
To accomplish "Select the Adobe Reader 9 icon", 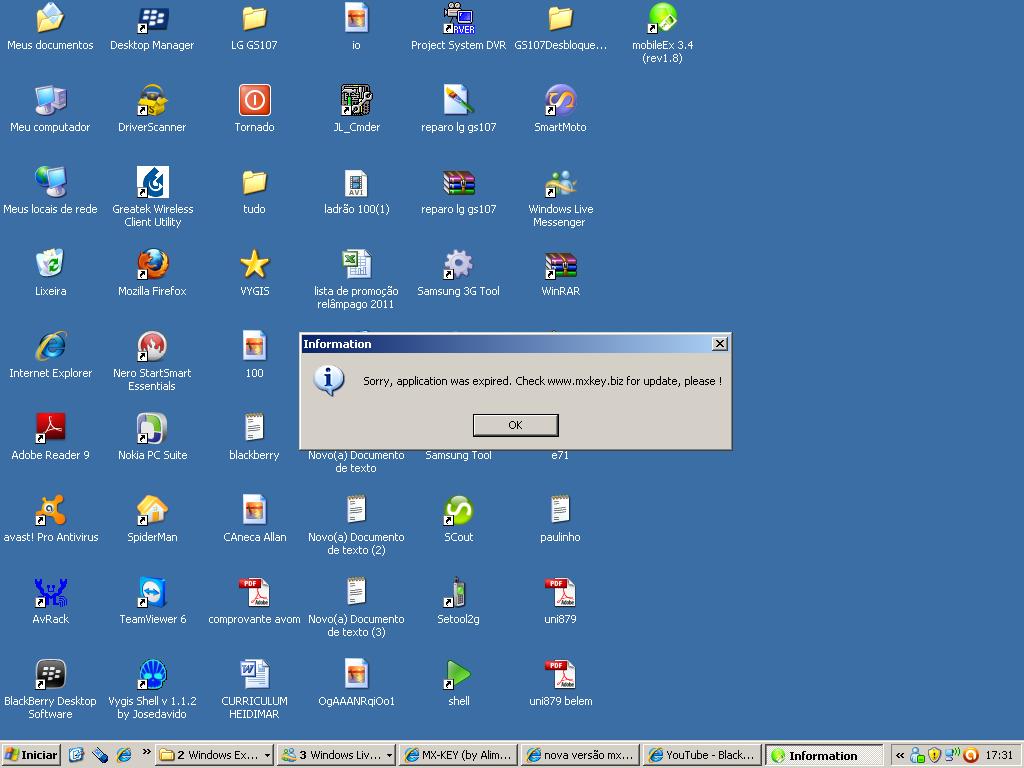I will coord(50,430).
